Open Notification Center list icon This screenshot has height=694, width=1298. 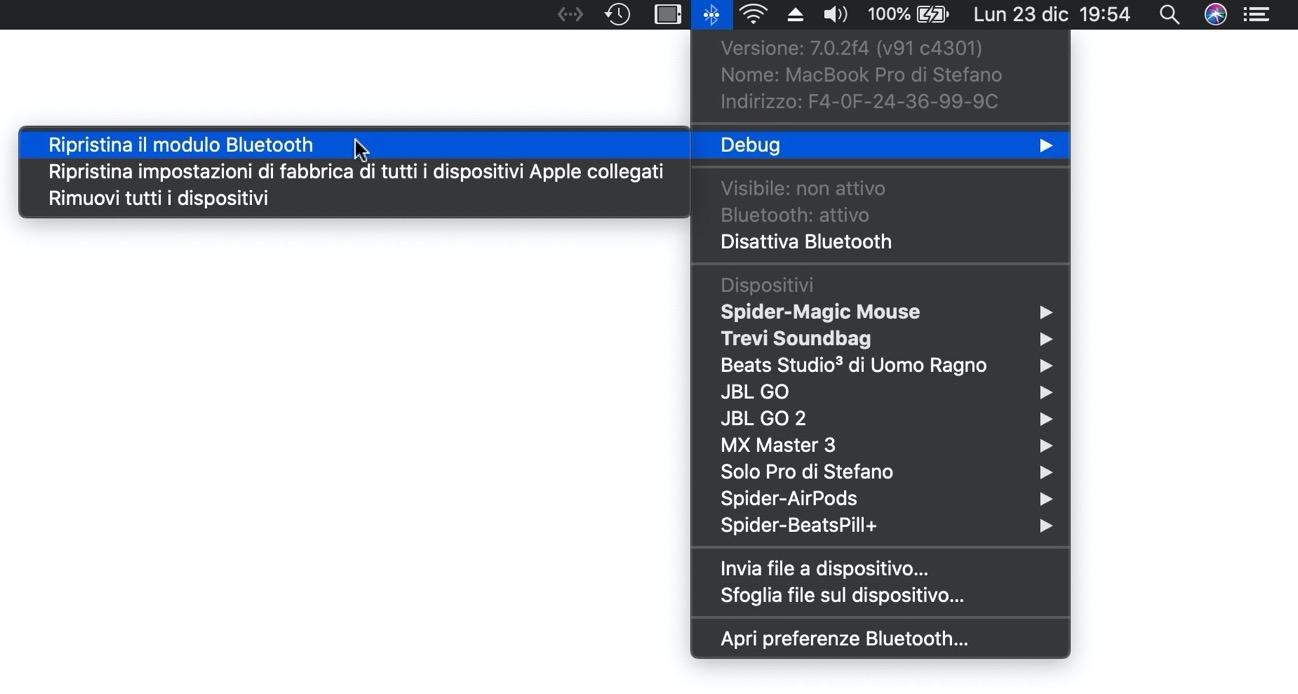[x=1257, y=14]
